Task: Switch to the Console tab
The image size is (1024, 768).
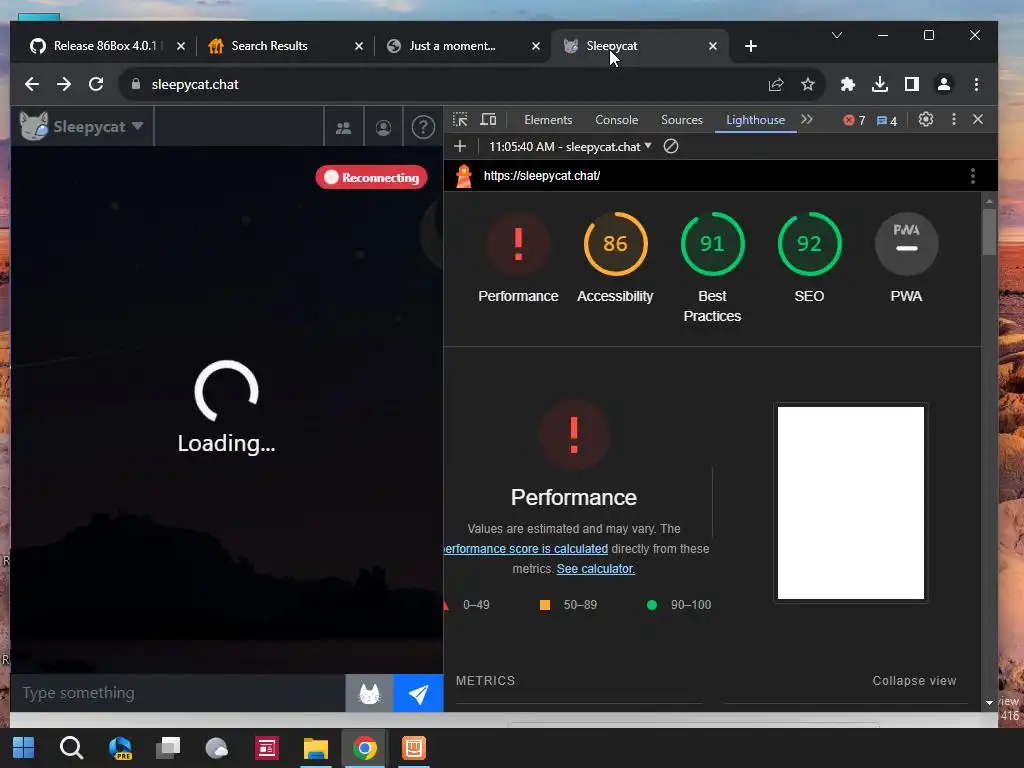Action: coord(616,120)
